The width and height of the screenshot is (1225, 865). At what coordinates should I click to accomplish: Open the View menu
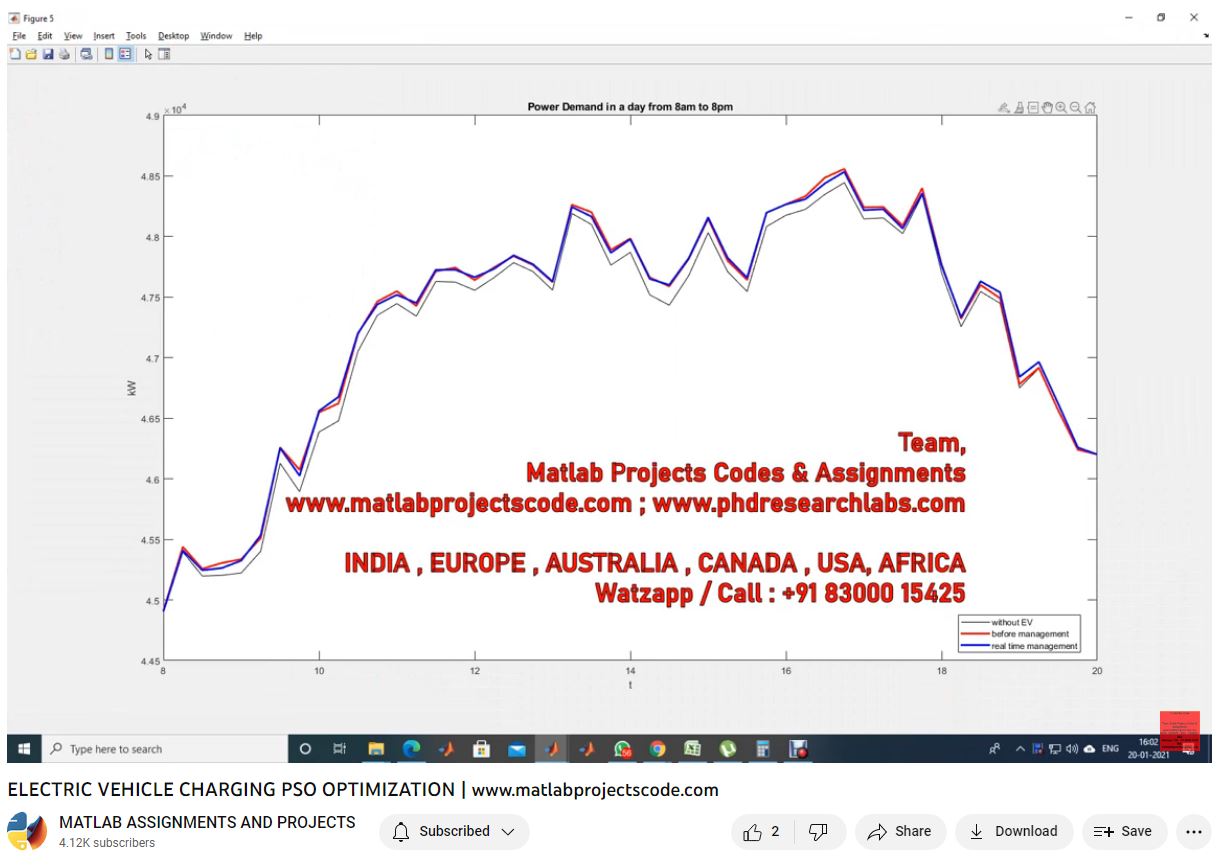pyautogui.click(x=73, y=36)
